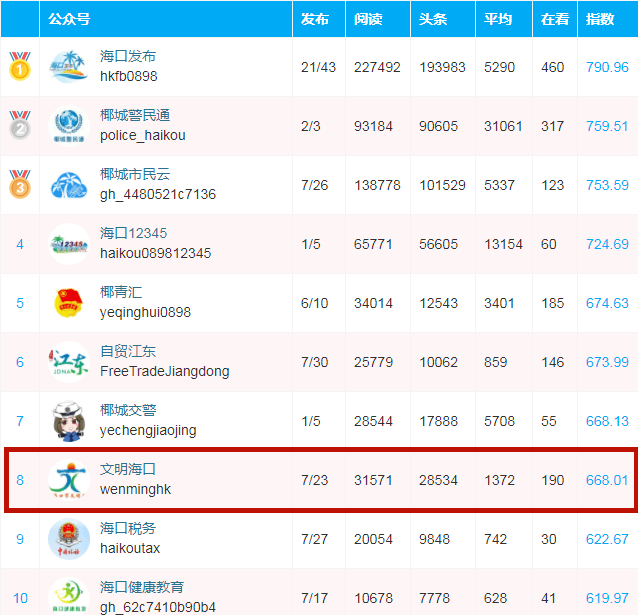
Task: Open the 海口12345 account name link
Action: pos(133,233)
